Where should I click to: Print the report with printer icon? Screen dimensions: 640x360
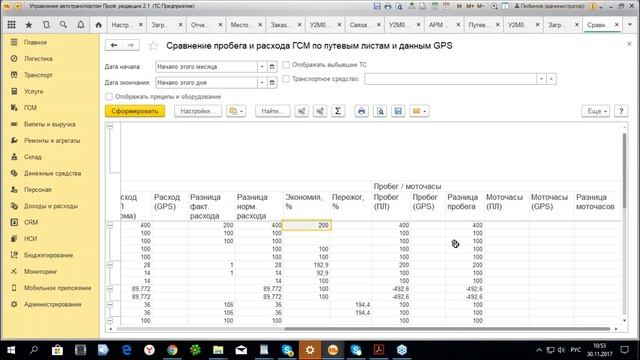tap(361, 111)
